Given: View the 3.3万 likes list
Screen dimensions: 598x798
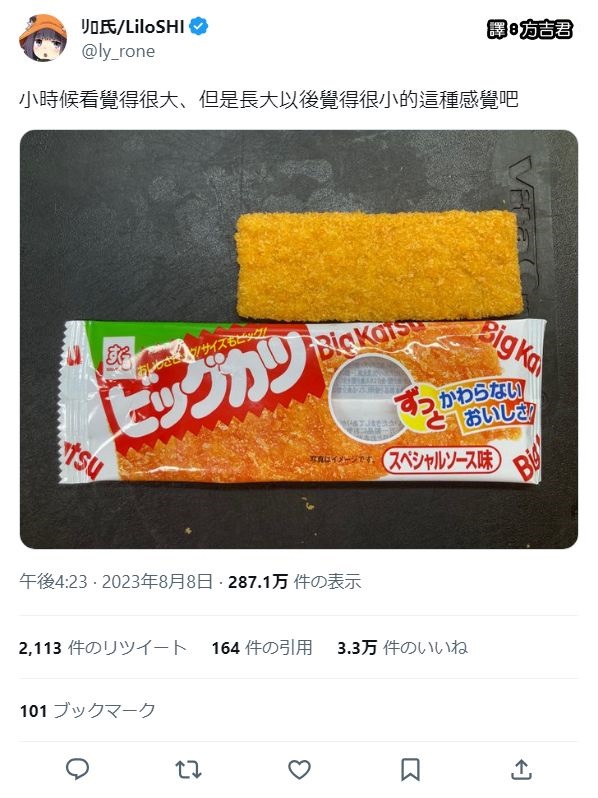Looking at the screenshot, I should click(402, 648).
